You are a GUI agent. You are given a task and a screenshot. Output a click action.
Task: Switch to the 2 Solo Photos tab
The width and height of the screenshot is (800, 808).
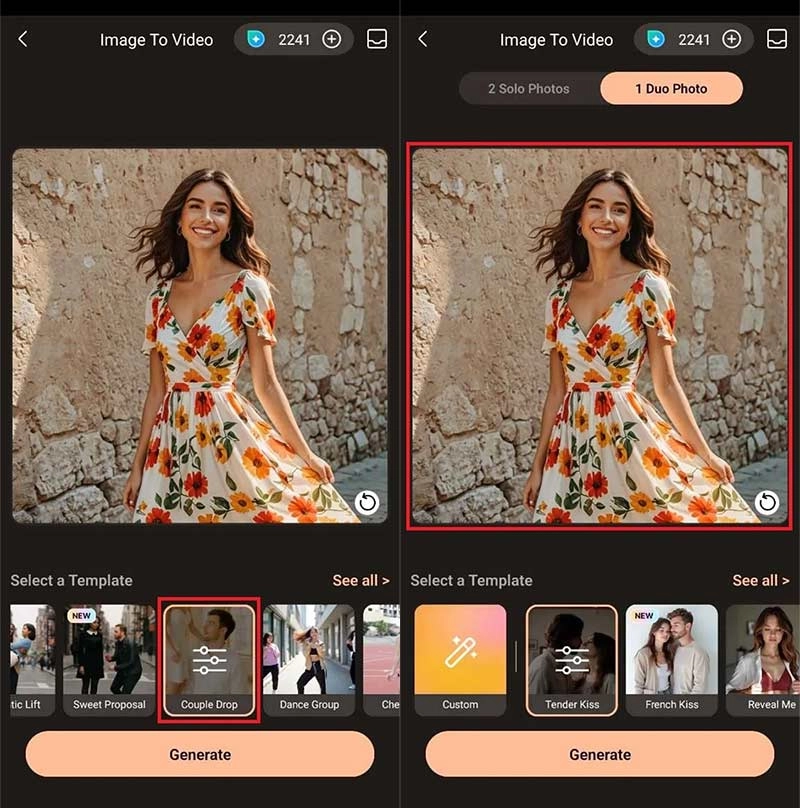(x=529, y=89)
